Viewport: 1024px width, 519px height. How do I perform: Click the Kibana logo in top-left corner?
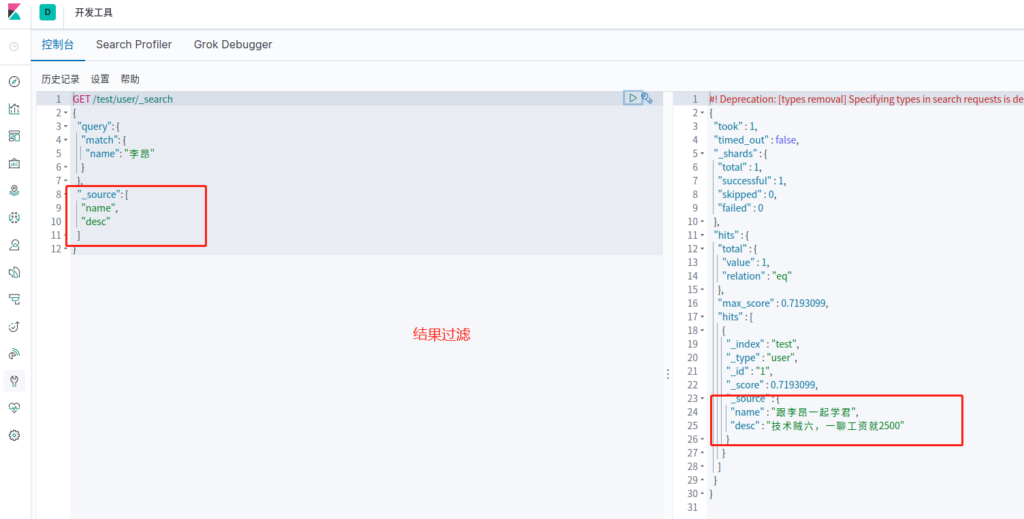14,12
